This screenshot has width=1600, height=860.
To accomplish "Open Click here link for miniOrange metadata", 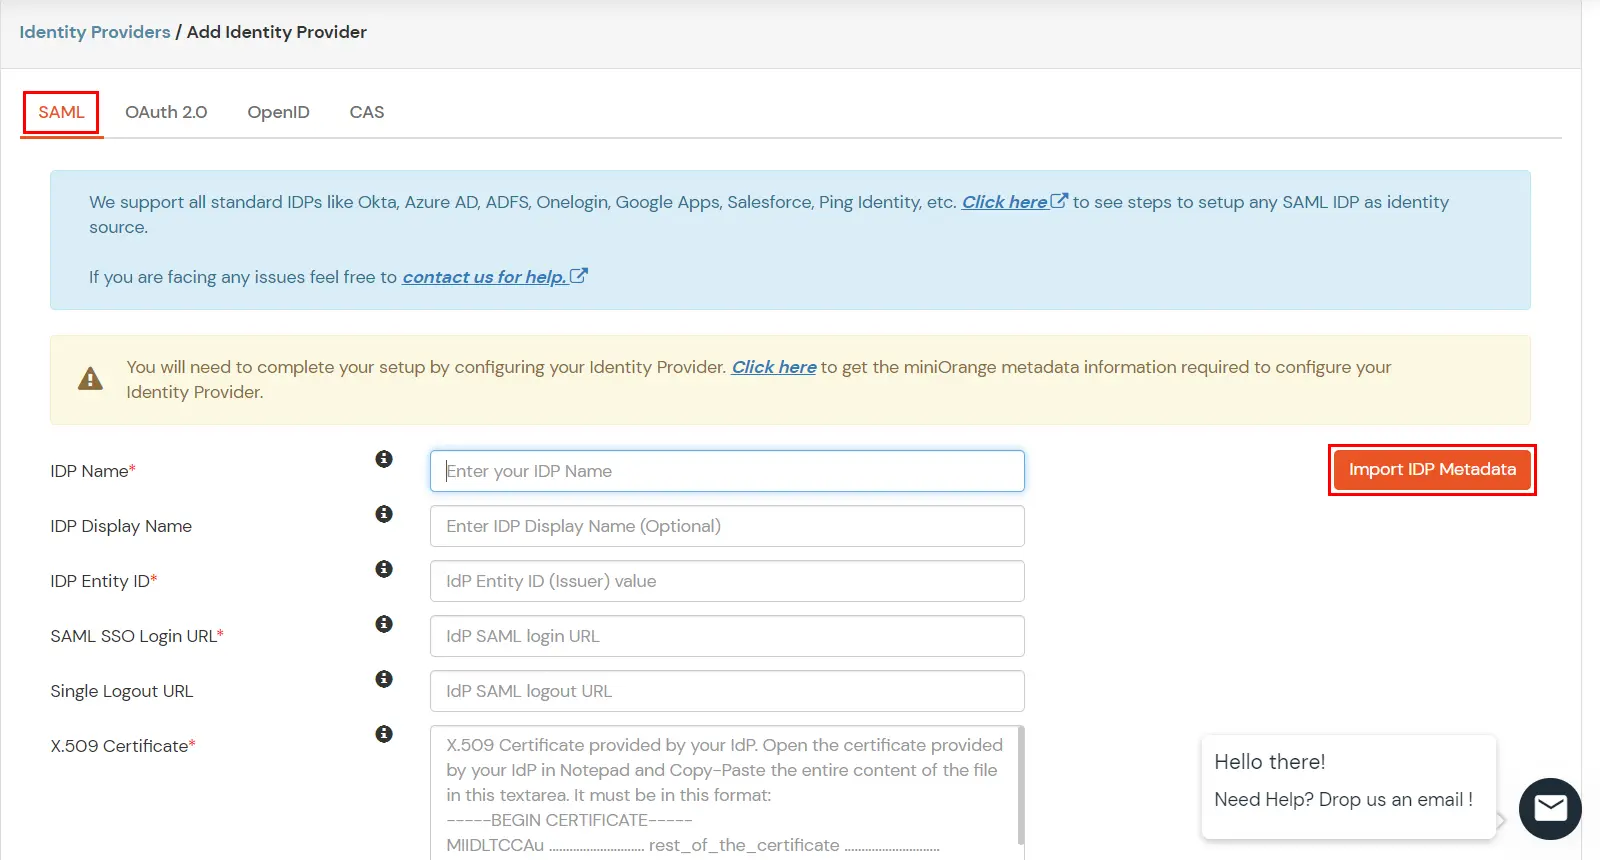I will (774, 367).
